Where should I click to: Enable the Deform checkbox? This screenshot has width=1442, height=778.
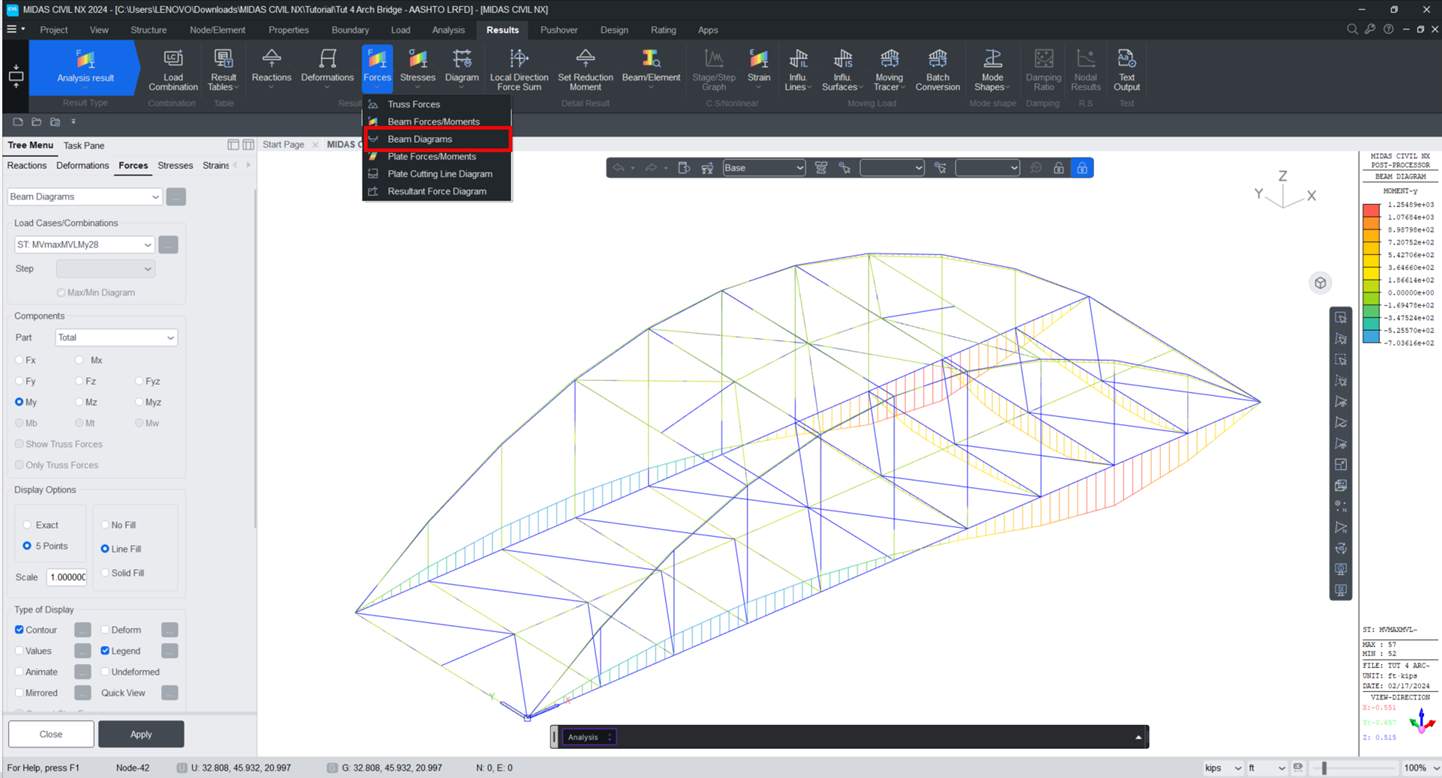click(105, 630)
